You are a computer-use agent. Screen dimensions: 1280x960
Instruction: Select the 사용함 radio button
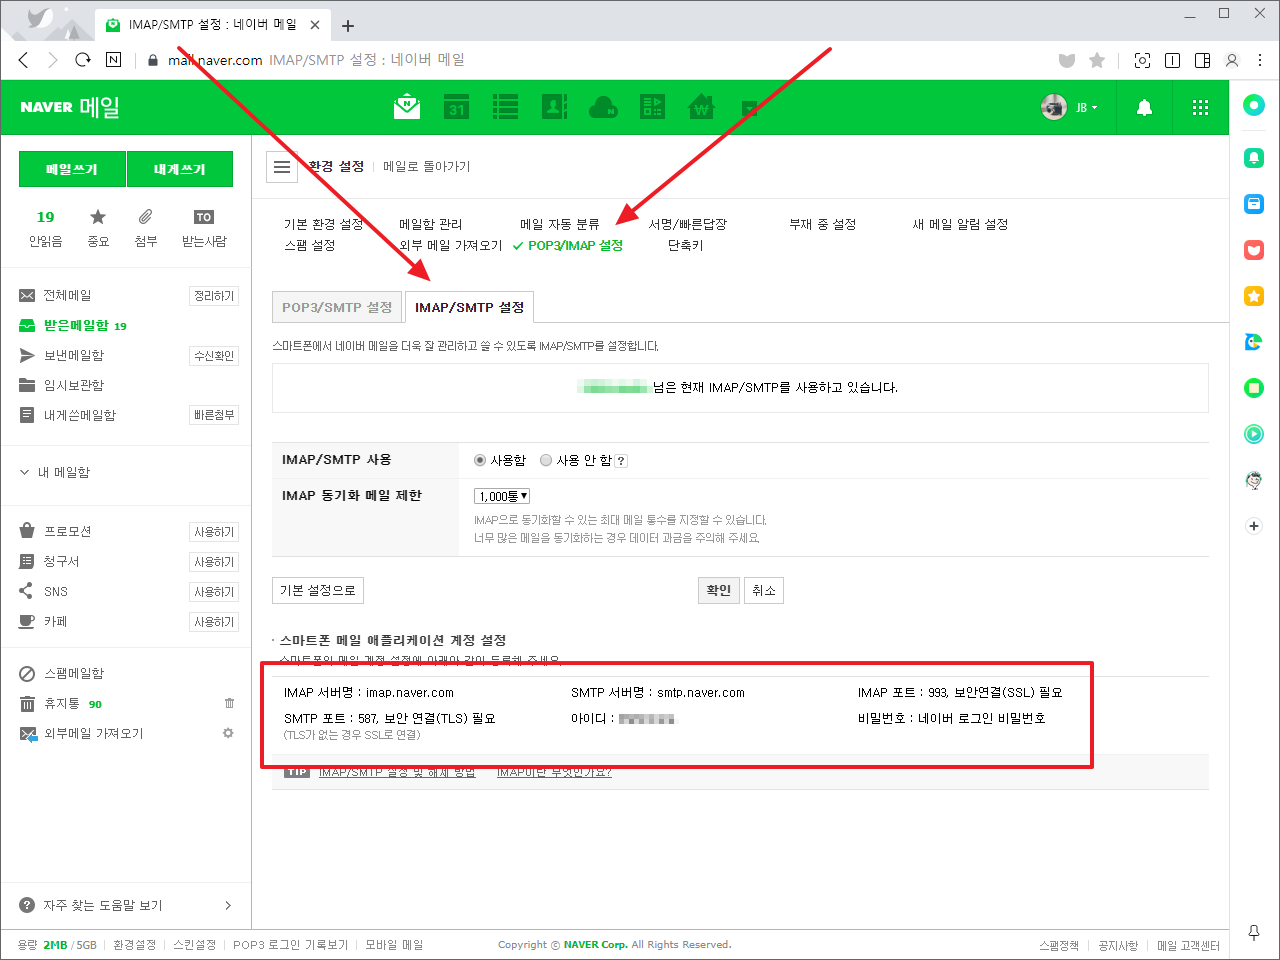point(480,460)
